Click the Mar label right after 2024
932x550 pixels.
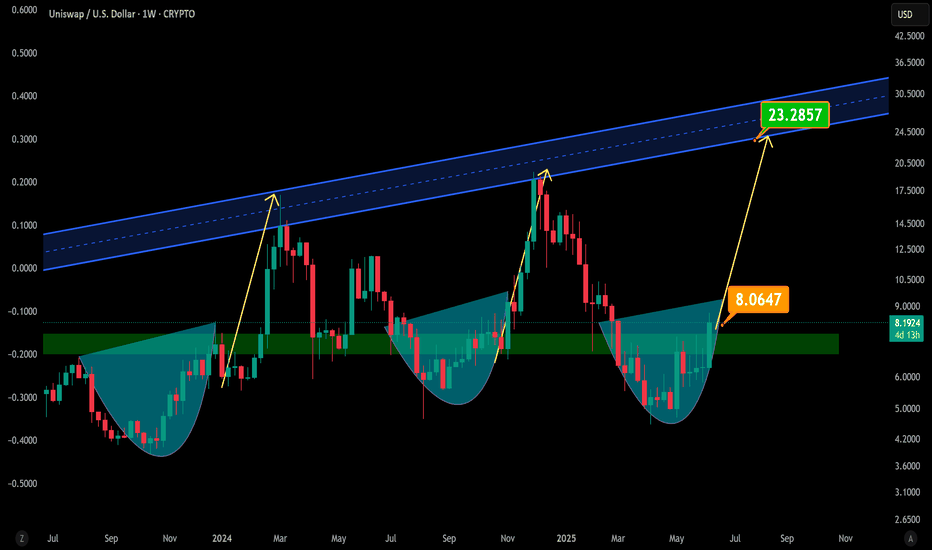(x=280, y=539)
